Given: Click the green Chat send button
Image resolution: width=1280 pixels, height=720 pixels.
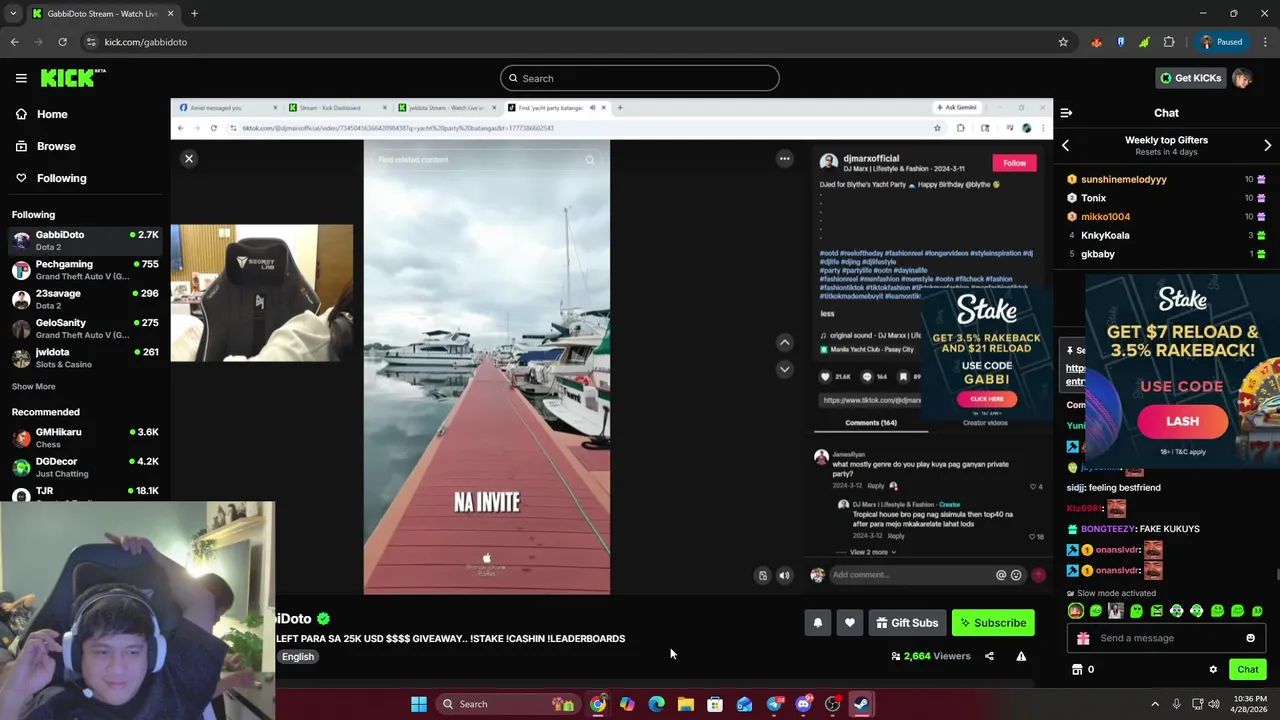Looking at the screenshot, I should [1247, 670].
